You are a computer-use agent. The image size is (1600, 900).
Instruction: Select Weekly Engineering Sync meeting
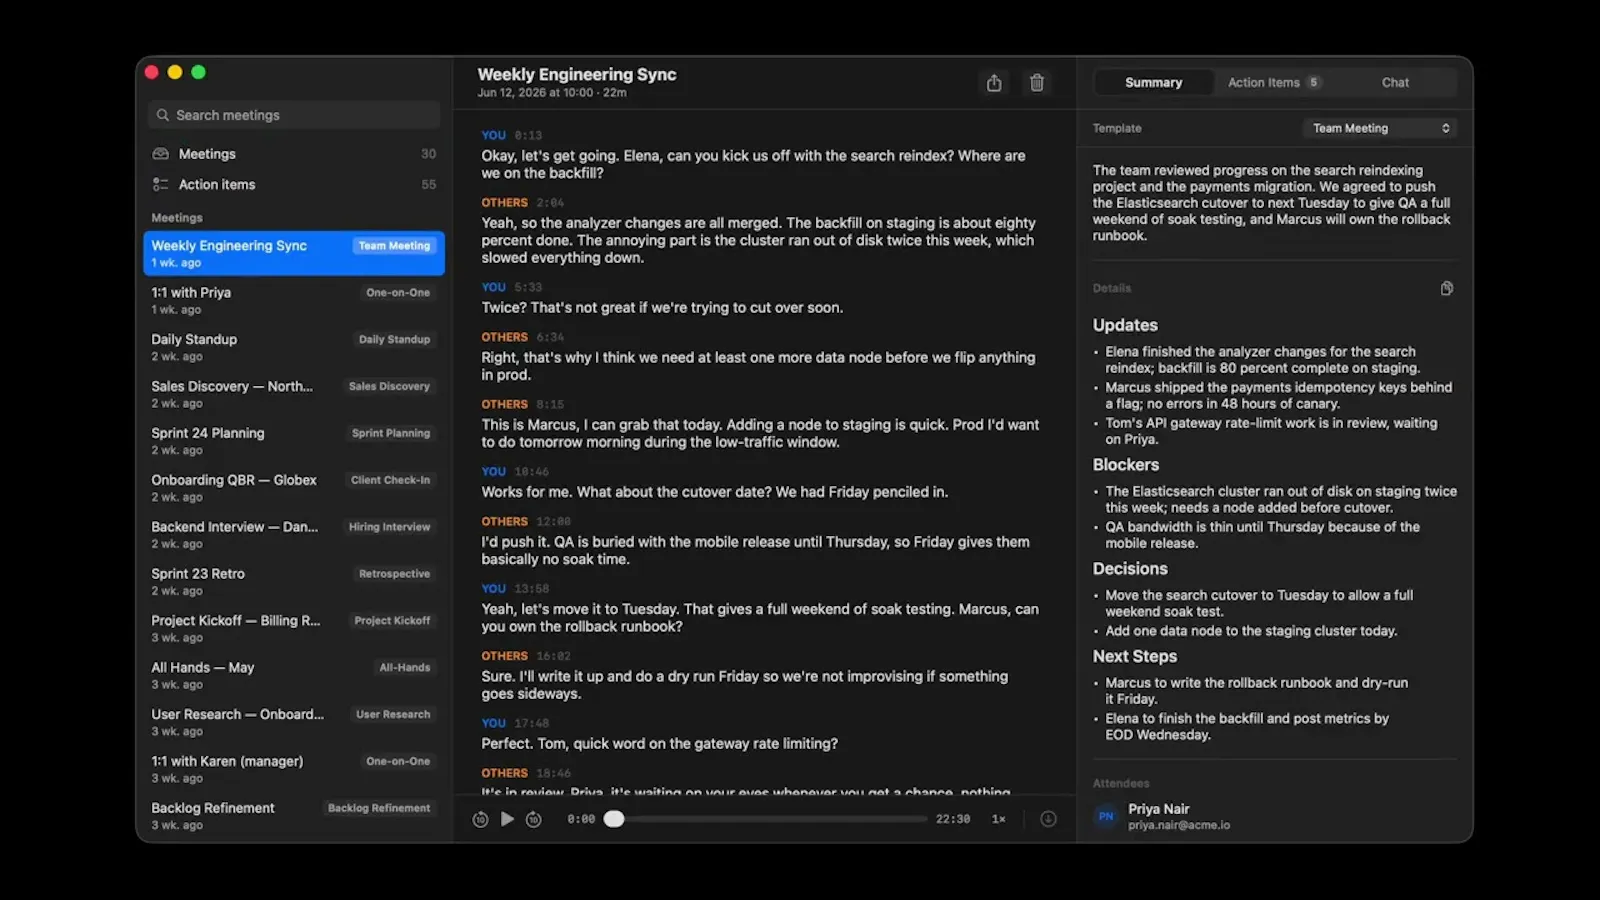(294, 253)
